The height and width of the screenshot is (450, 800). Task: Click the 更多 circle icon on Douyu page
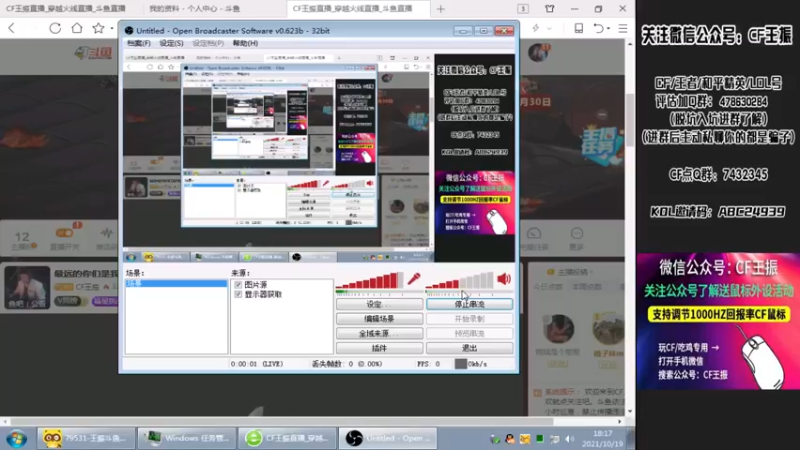click(x=577, y=234)
